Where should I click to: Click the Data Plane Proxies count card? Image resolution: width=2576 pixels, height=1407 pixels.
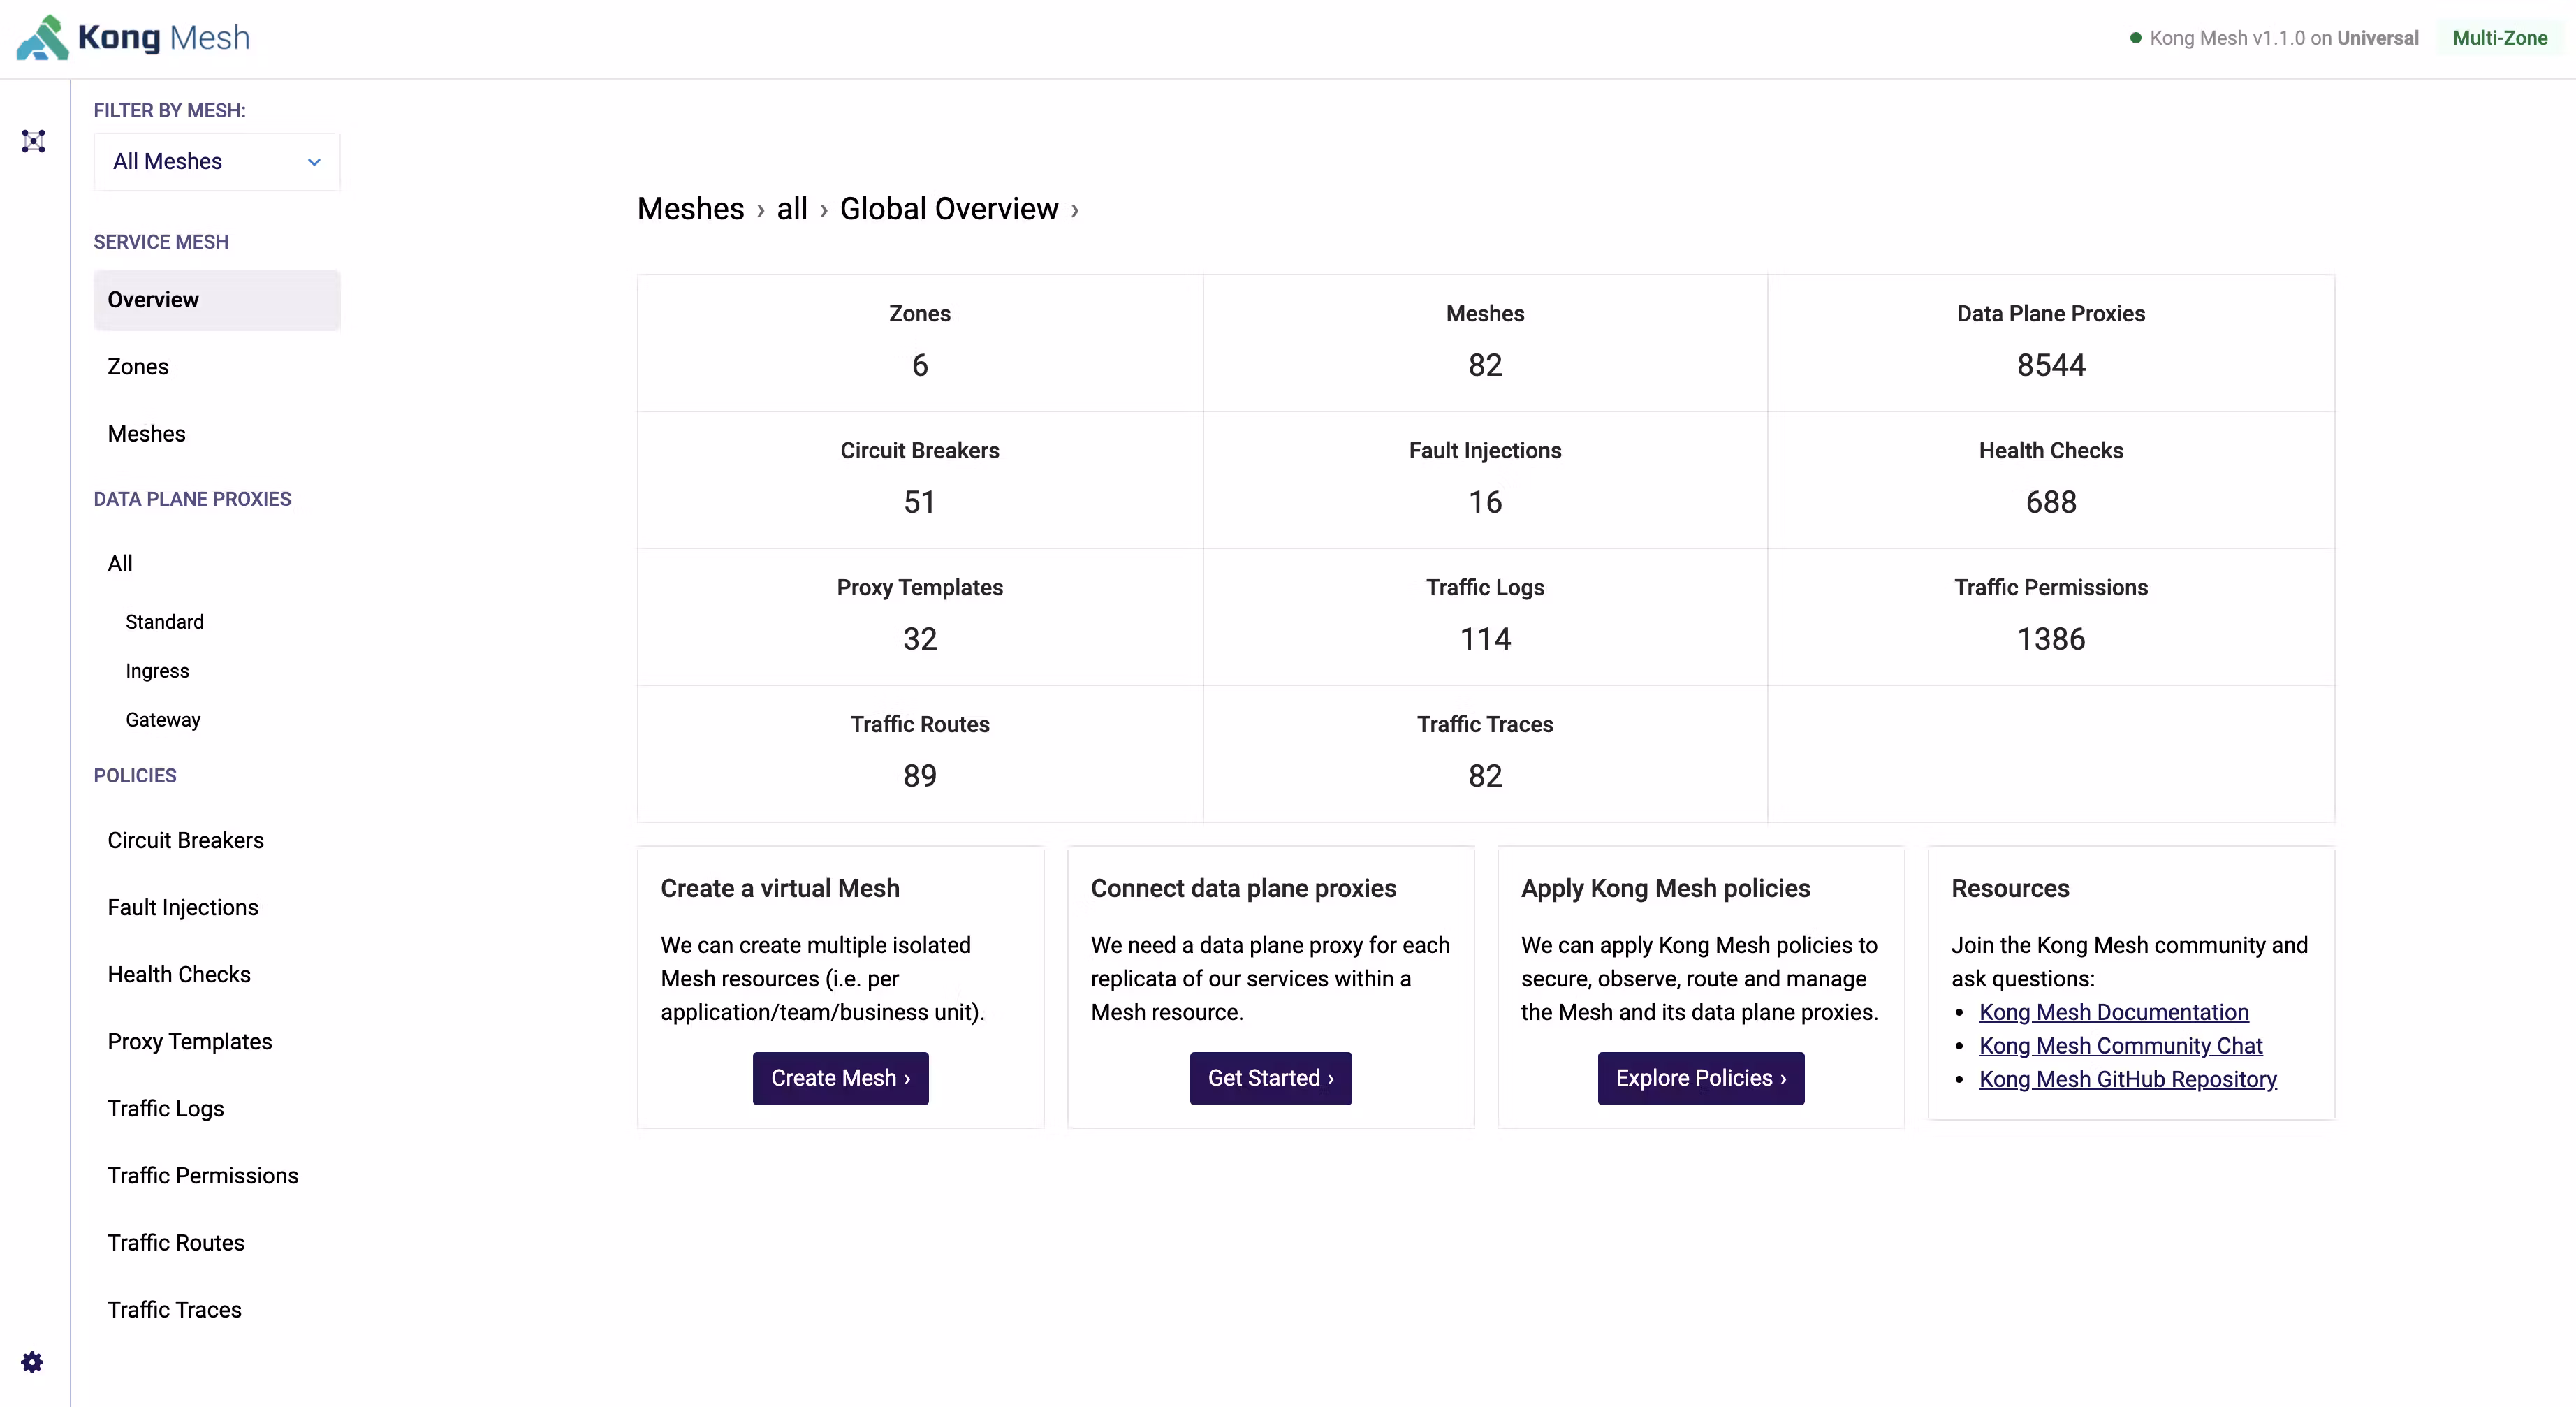coord(2050,343)
